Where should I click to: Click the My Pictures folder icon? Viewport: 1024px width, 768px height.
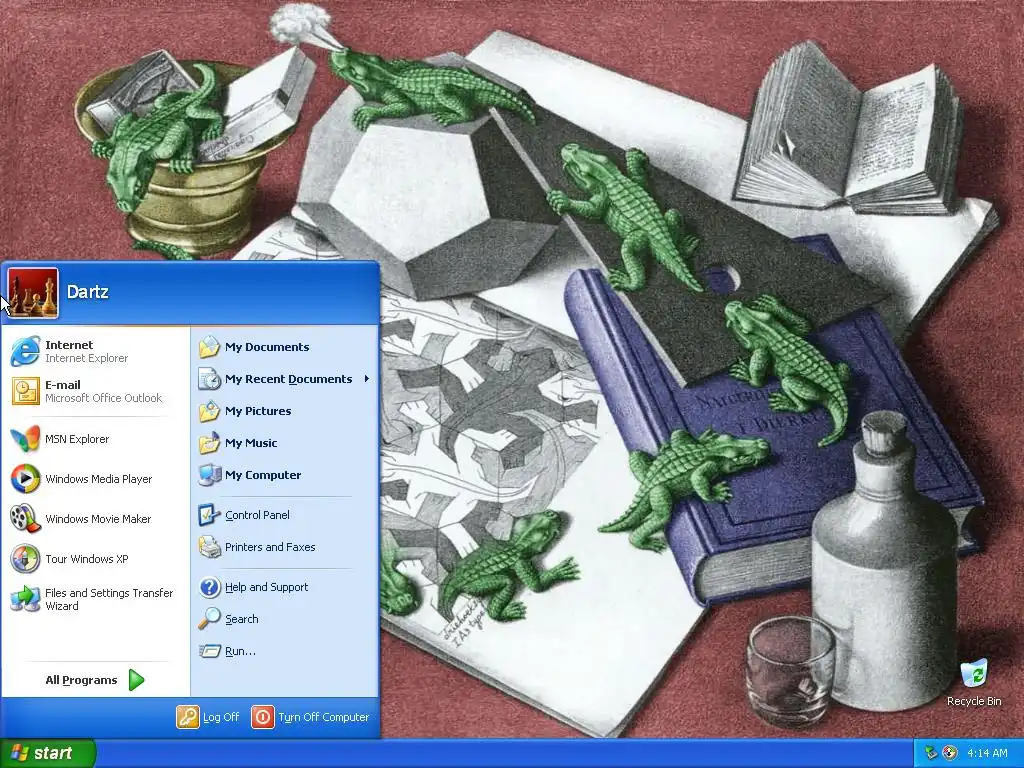[x=210, y=411]
